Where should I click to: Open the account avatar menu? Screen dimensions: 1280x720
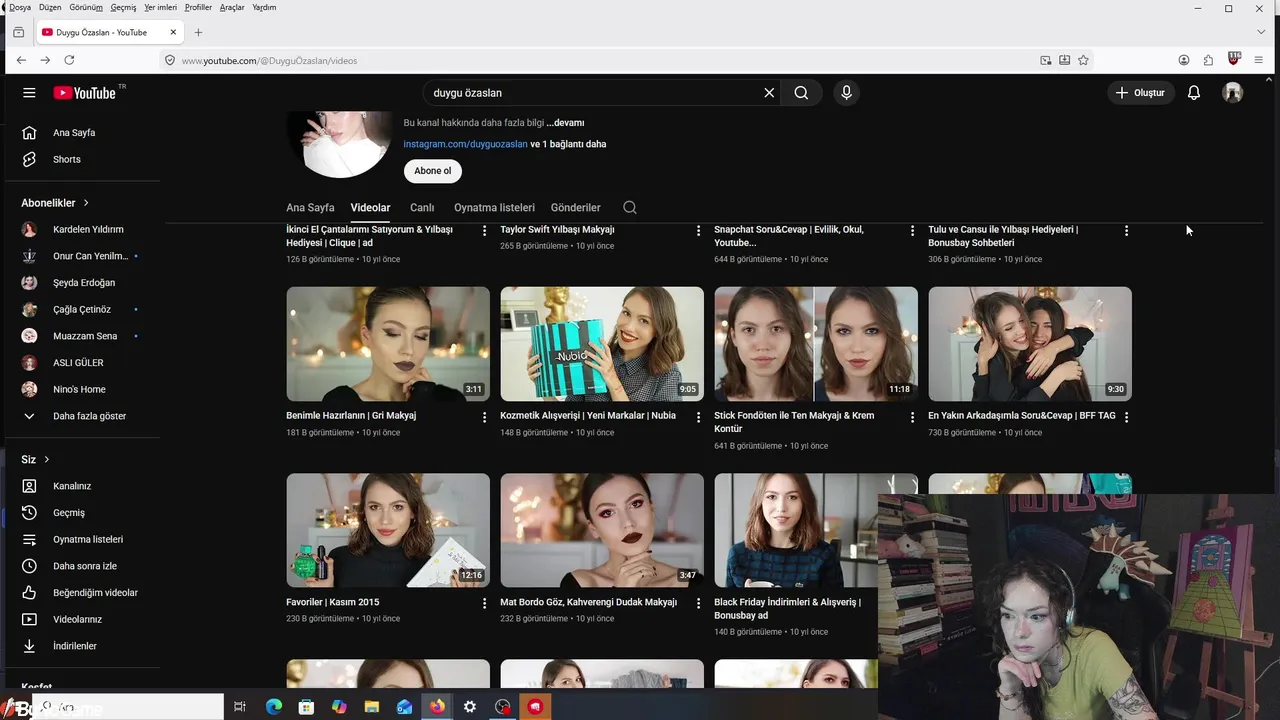(1233, 93)
